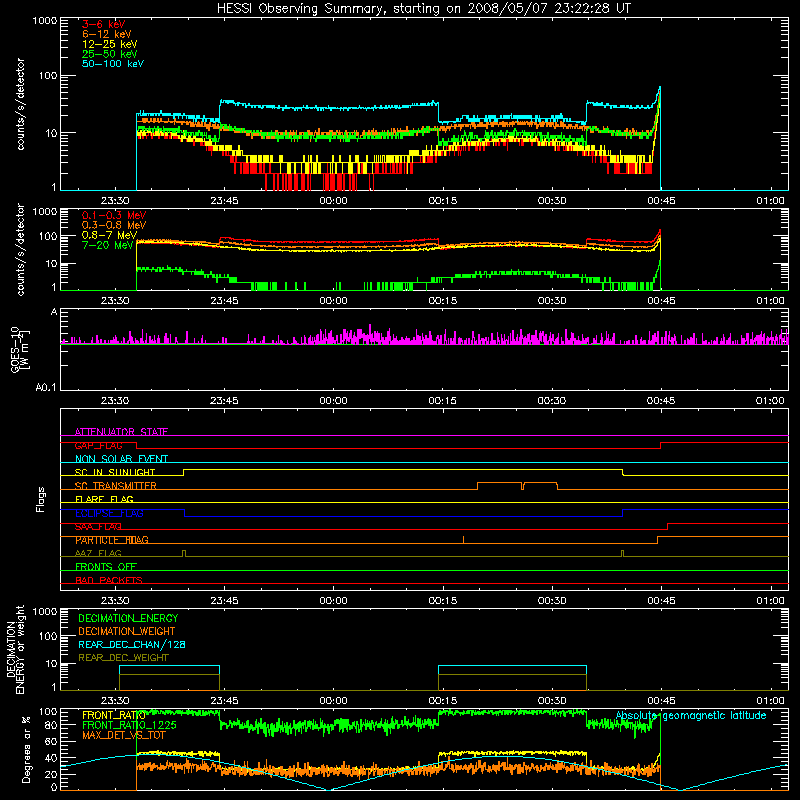Click the FLARE_FLAG label
The width and height of the screenshot is (800, 800).
point(104,499)
